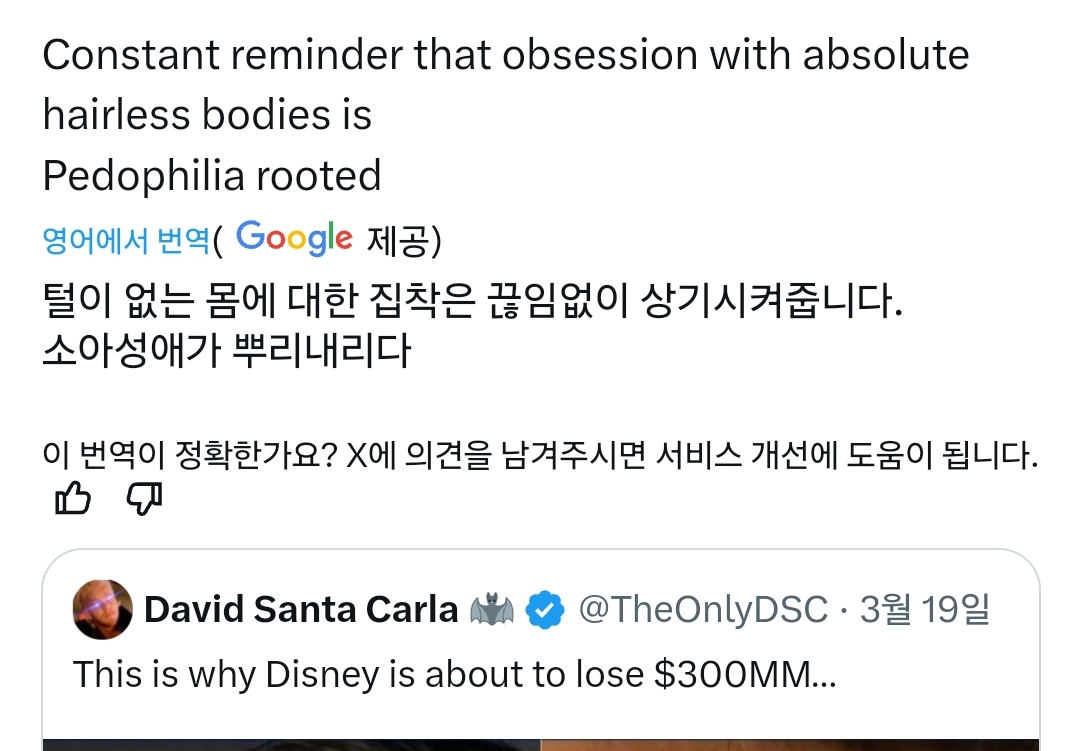Click the 'Pedophilia rooted' text line

(x=212, y=176)
